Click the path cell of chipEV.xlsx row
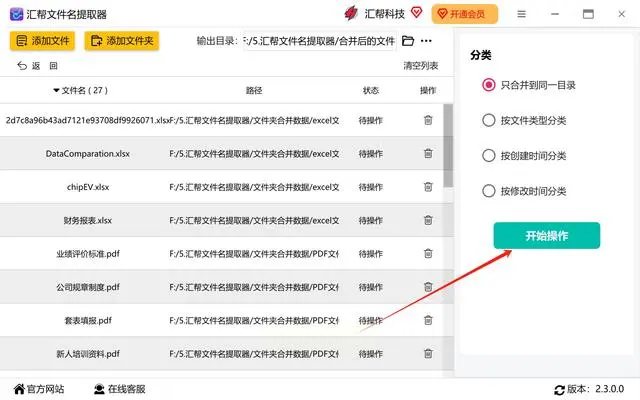640x400 pixels. click(254, 187)
